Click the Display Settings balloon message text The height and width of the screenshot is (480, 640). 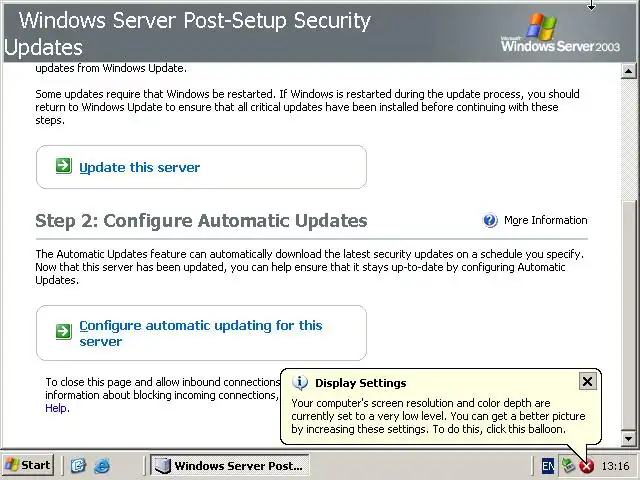(x=438, y=416)
